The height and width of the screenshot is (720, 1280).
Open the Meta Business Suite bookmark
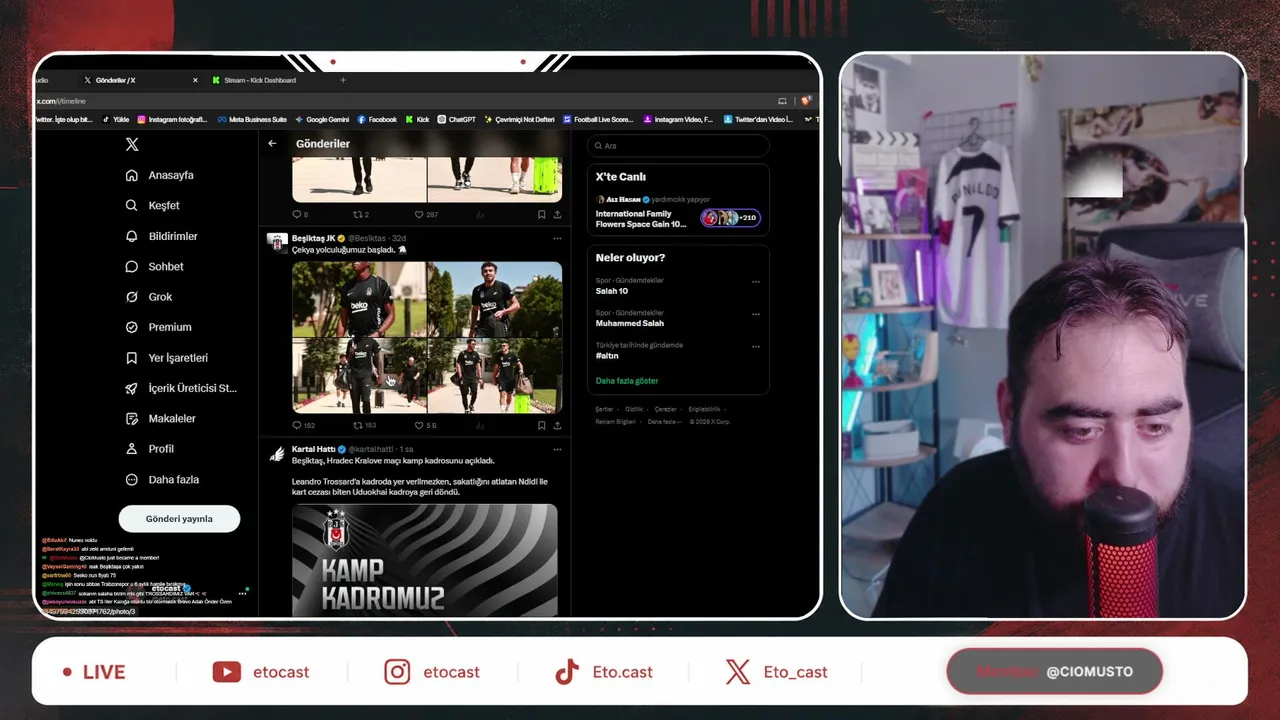(x=252, y=120)
